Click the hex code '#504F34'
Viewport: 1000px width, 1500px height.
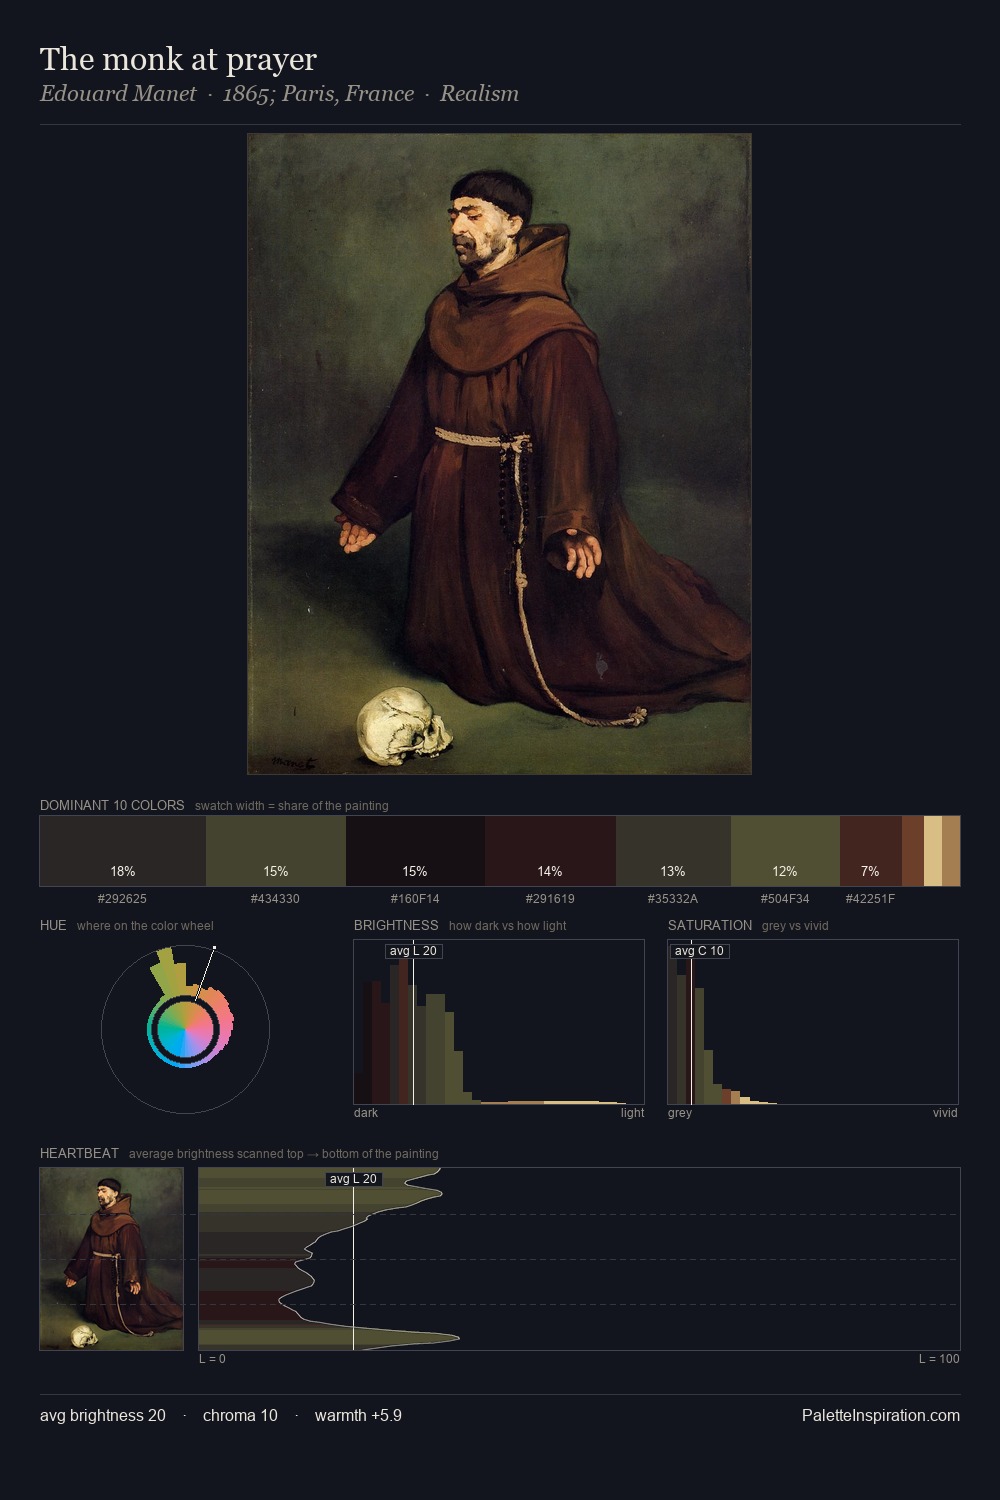click(x=785, y=899)
